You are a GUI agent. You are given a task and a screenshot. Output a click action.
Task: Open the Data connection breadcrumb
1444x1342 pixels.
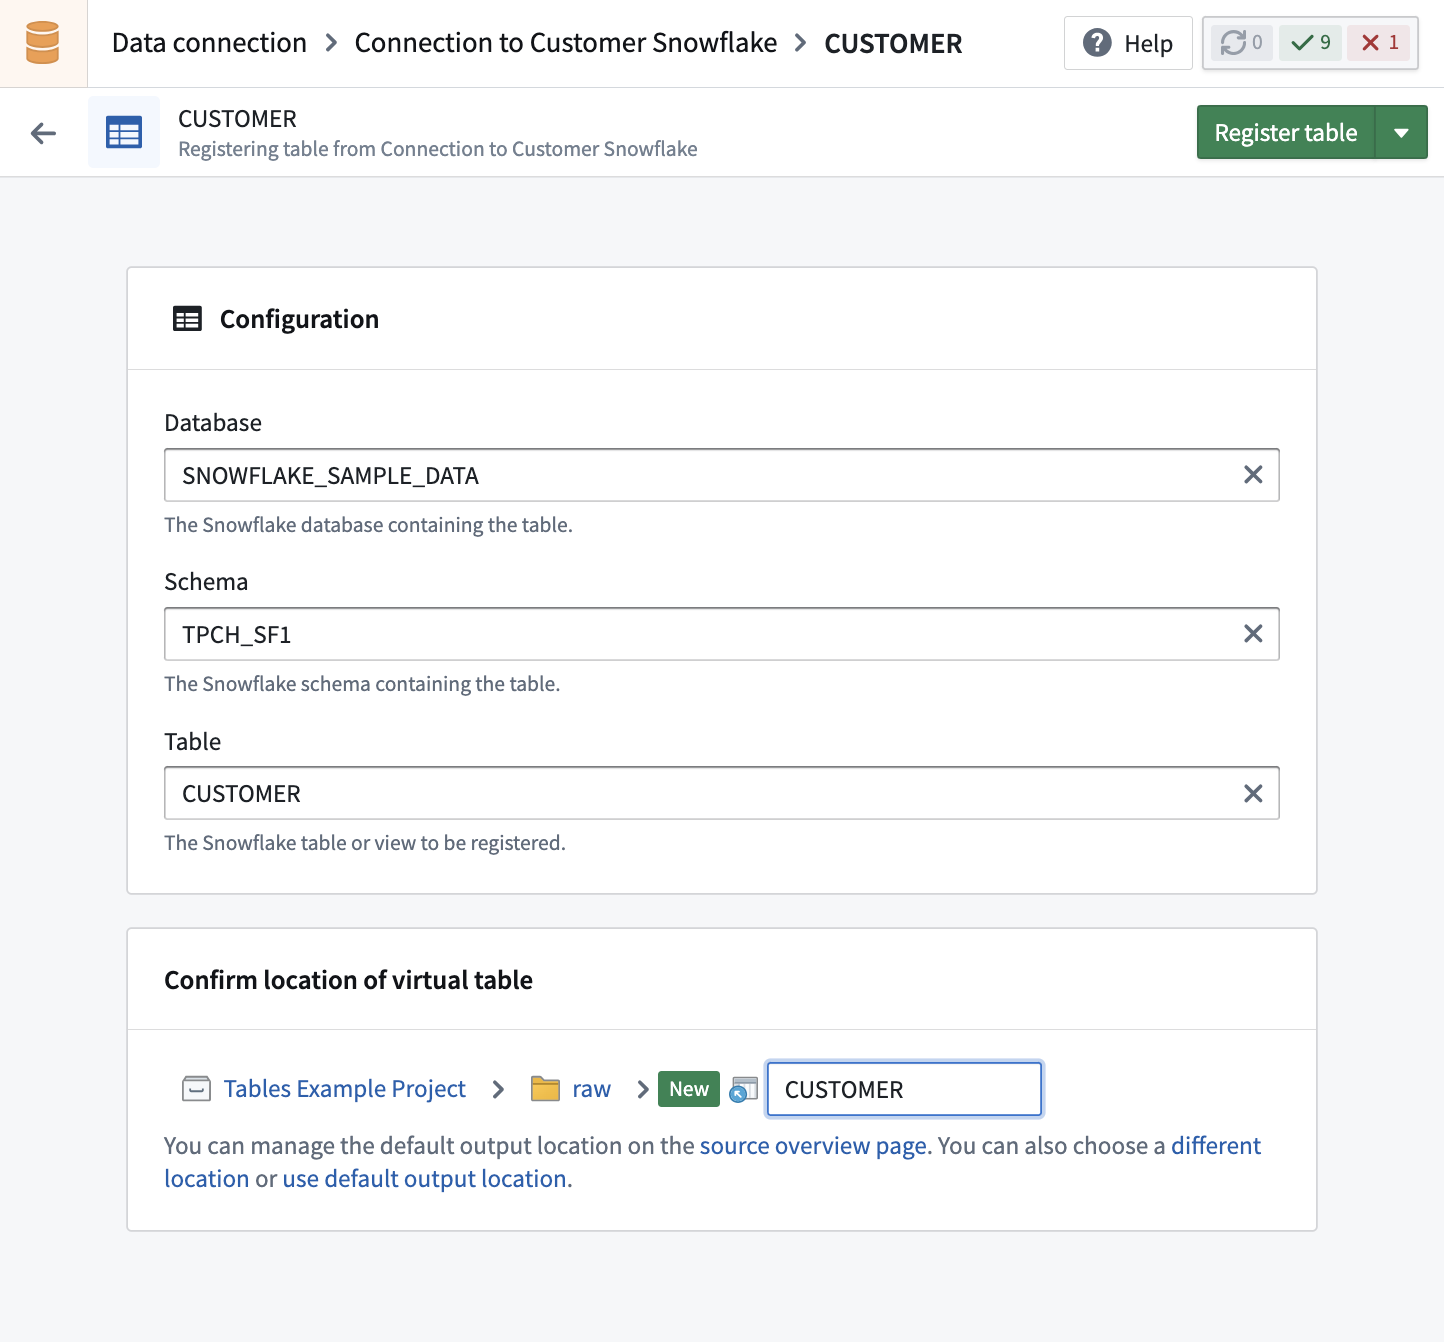point(209,43)
